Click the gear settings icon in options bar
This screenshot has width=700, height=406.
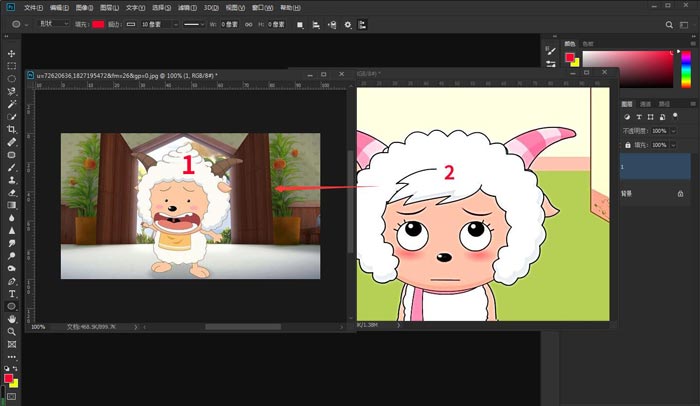(347, 24)
